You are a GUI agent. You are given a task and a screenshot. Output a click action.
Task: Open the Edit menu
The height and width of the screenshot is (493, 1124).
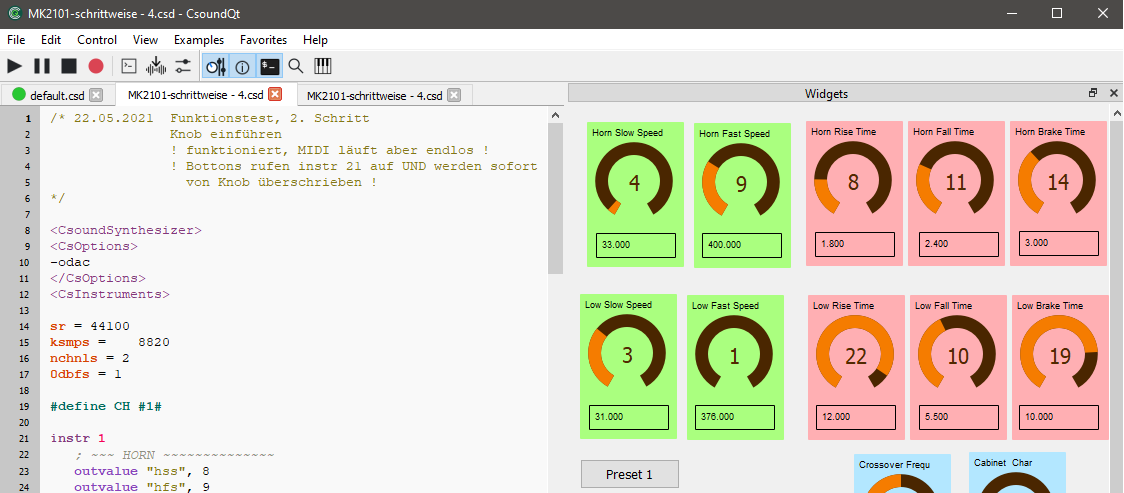tap(51, 40)
